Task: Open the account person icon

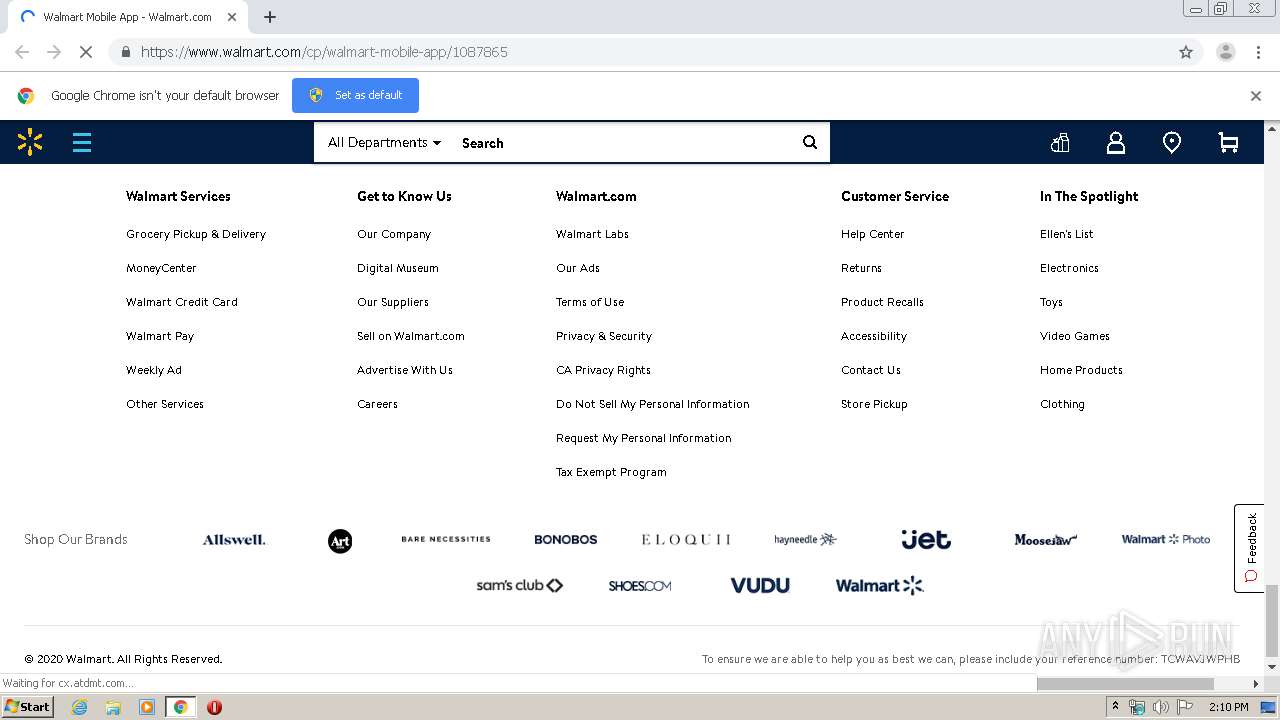Action: pyautogui.click(x=1116, y=143)
